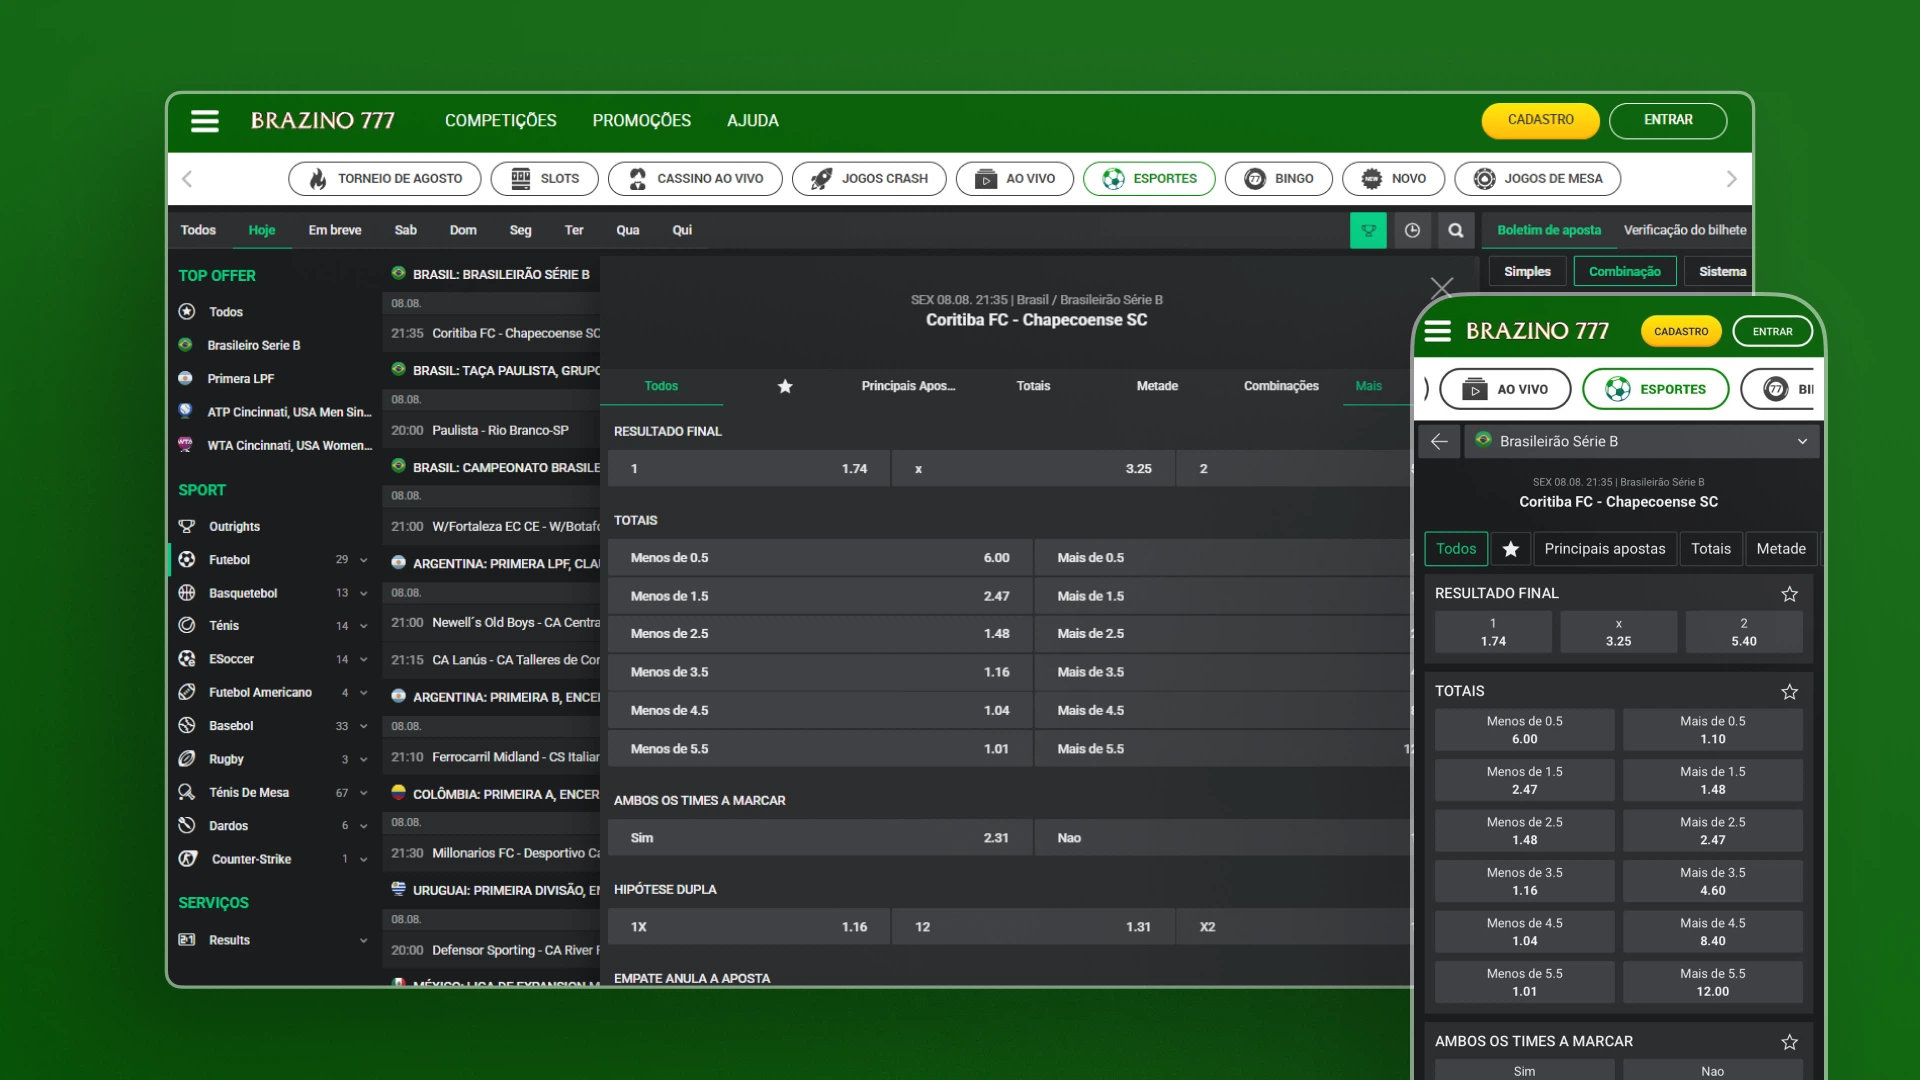Viewport: 1920px width, 1080px height.
Task: Favorite the TOTAIS market star on mobile
Action: (1789, 692)
